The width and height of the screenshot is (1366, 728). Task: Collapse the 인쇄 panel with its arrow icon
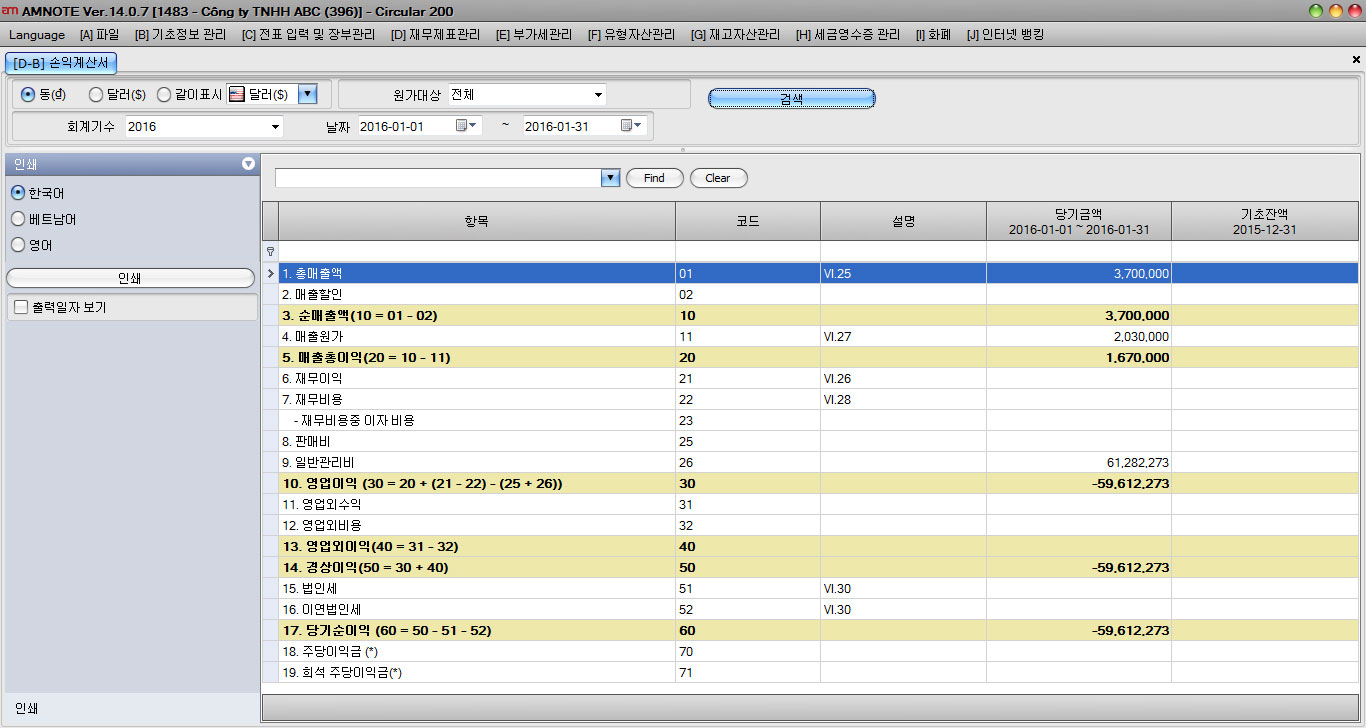pyautogui.click(x=248, y=164)
